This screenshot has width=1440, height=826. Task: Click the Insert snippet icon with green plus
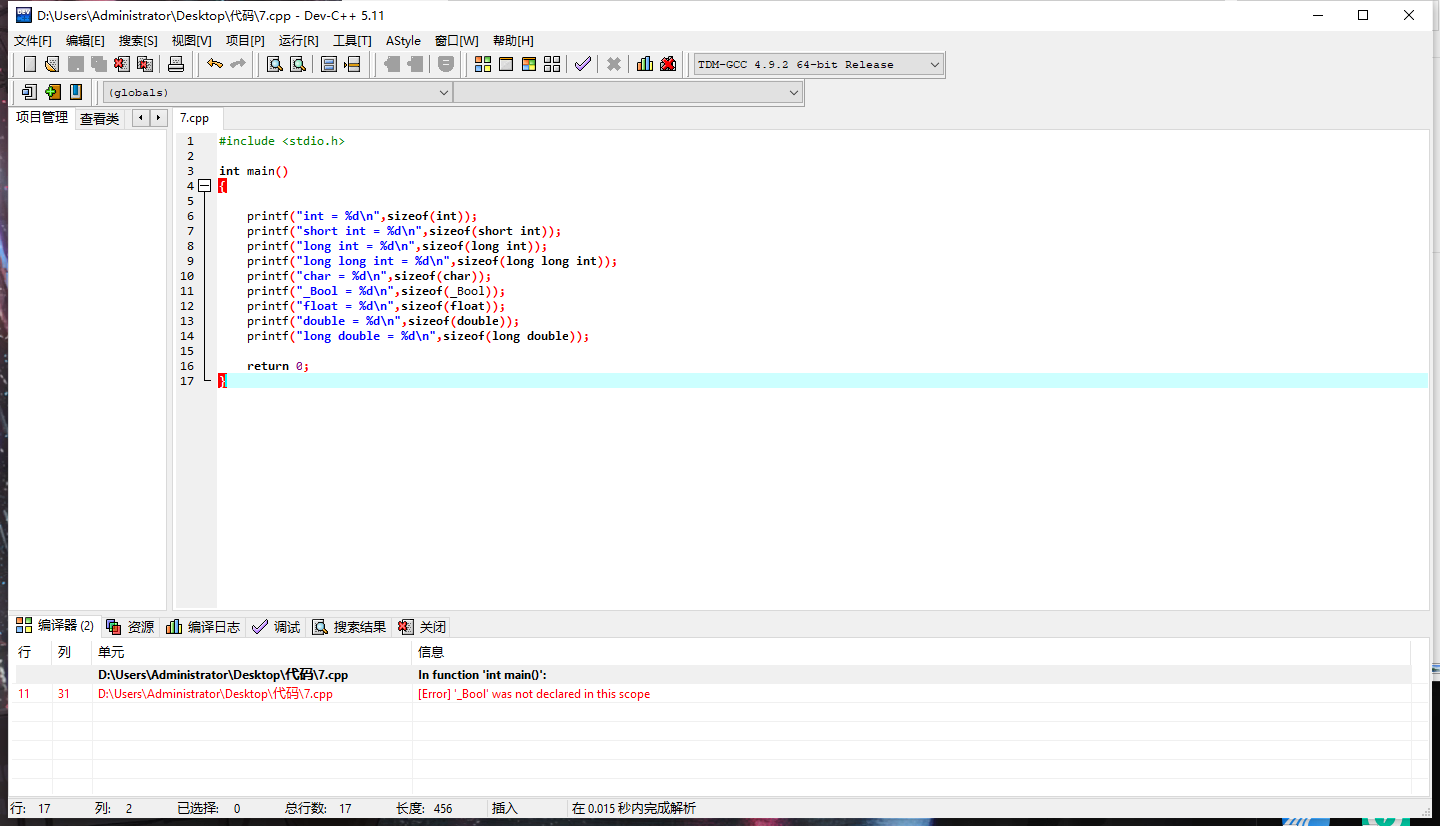[52, 92]
